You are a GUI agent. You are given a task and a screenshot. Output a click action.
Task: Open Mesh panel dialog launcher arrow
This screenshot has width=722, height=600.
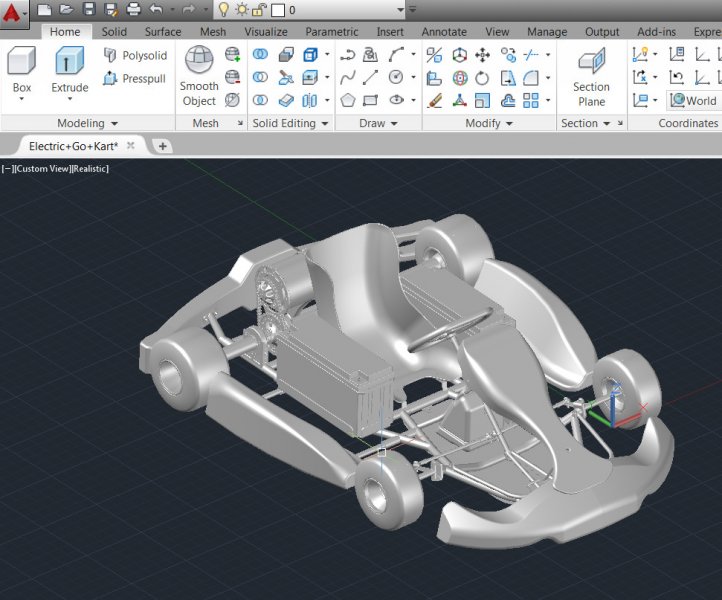click(x=240, y=123)
